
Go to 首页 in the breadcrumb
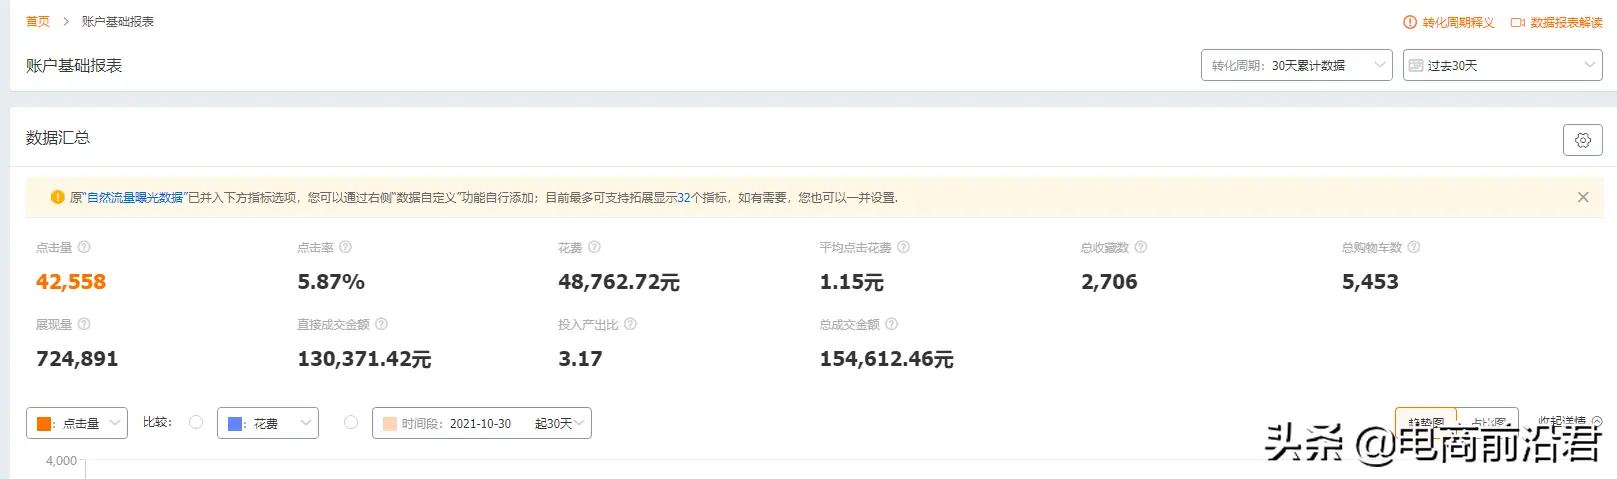coord(38,21)
